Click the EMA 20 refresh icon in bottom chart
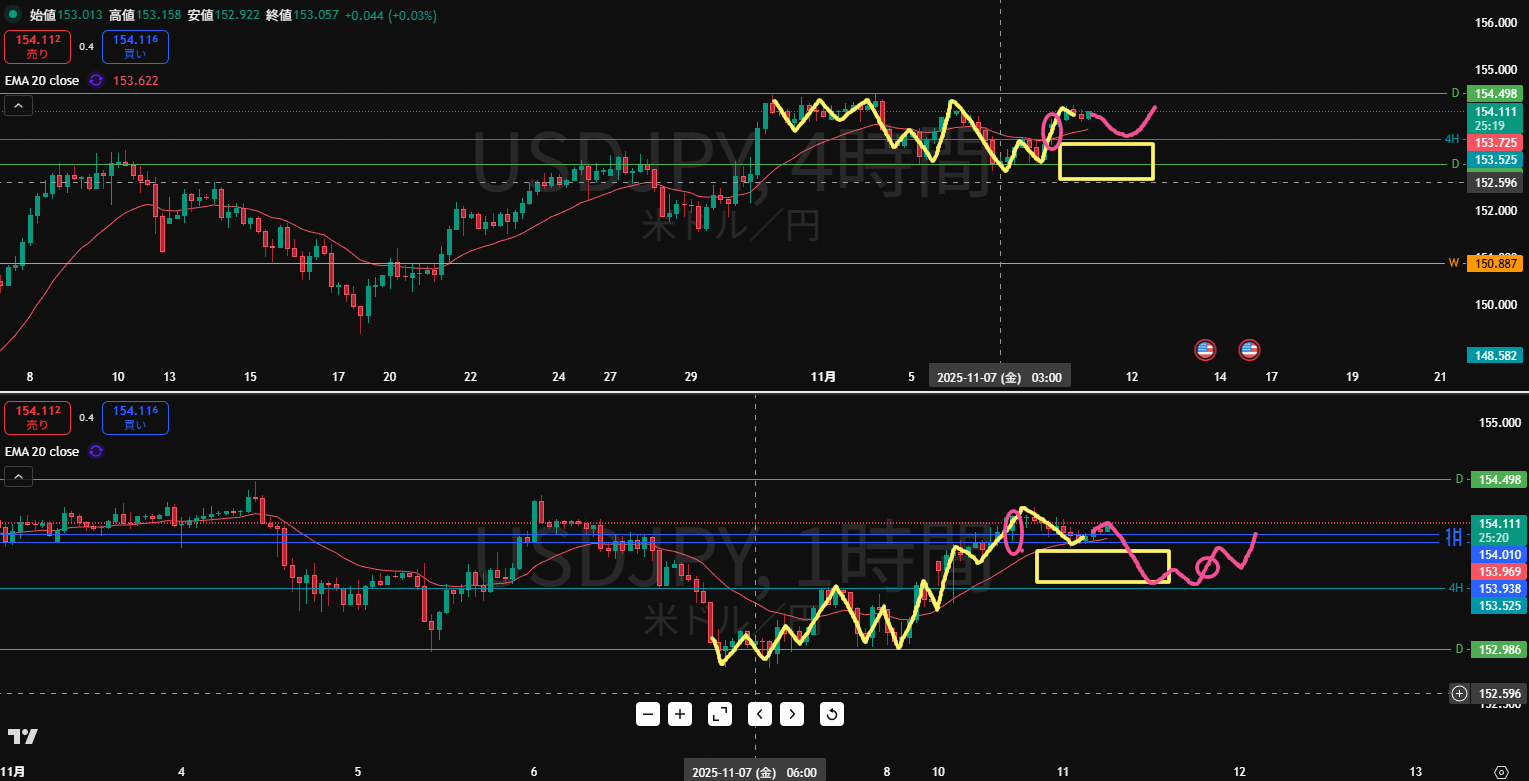 (96, 452)
